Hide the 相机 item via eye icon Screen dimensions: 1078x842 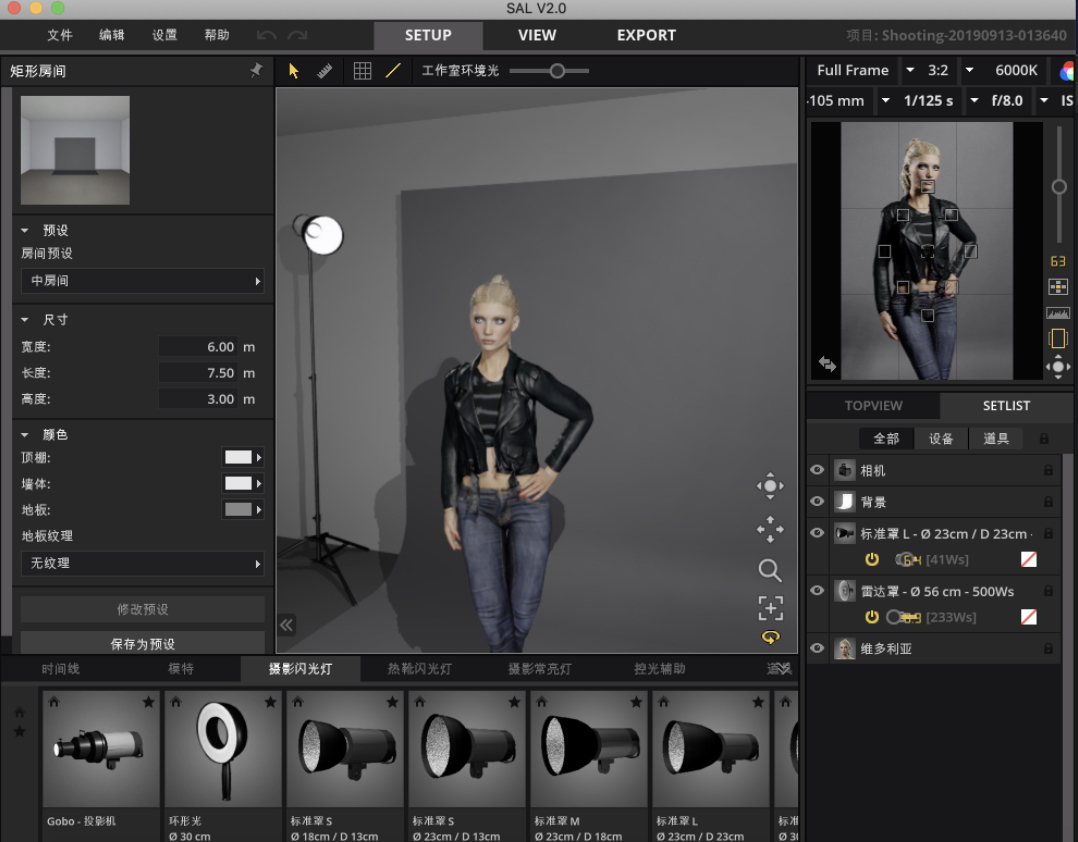817,470
